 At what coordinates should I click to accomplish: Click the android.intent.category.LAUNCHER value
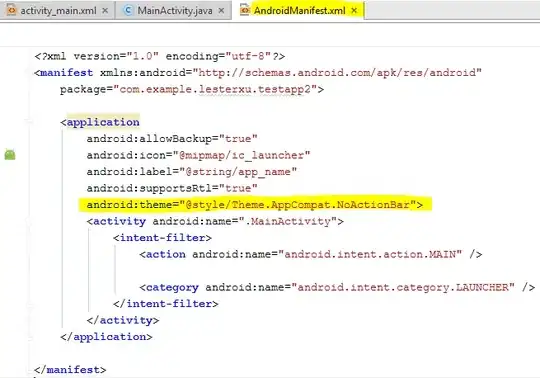pyautogui.click(x=403, y=287)
